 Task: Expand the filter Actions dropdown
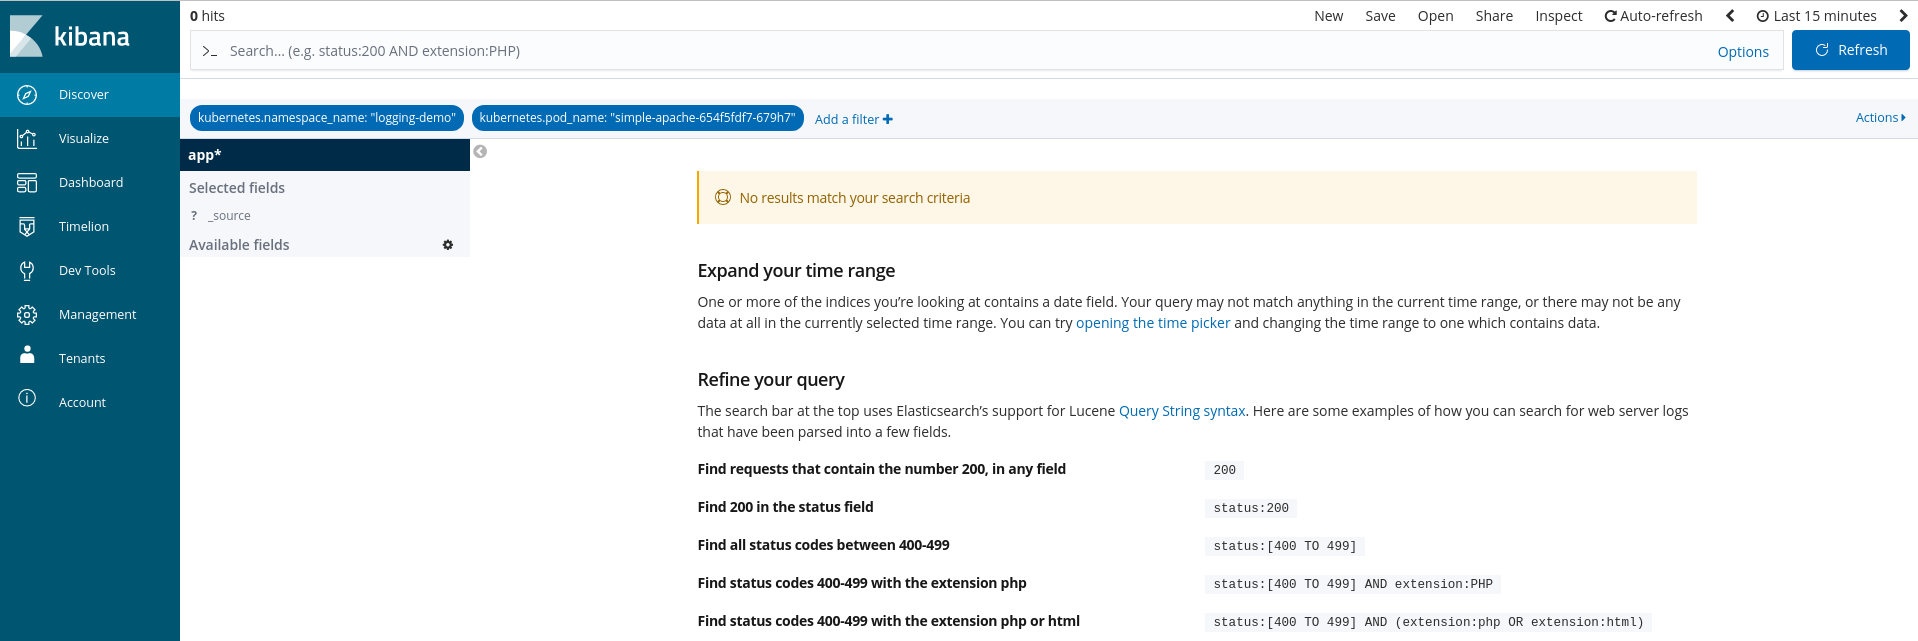(1880, 118)
